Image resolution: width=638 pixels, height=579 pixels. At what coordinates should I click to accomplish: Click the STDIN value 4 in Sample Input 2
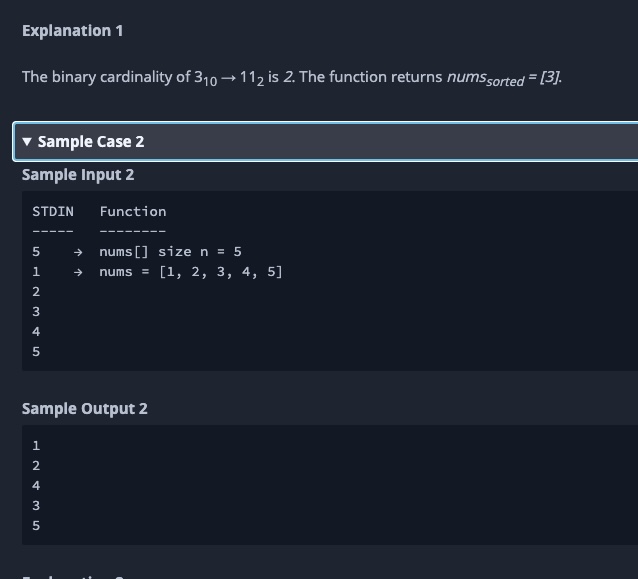[x=36, y=332]
